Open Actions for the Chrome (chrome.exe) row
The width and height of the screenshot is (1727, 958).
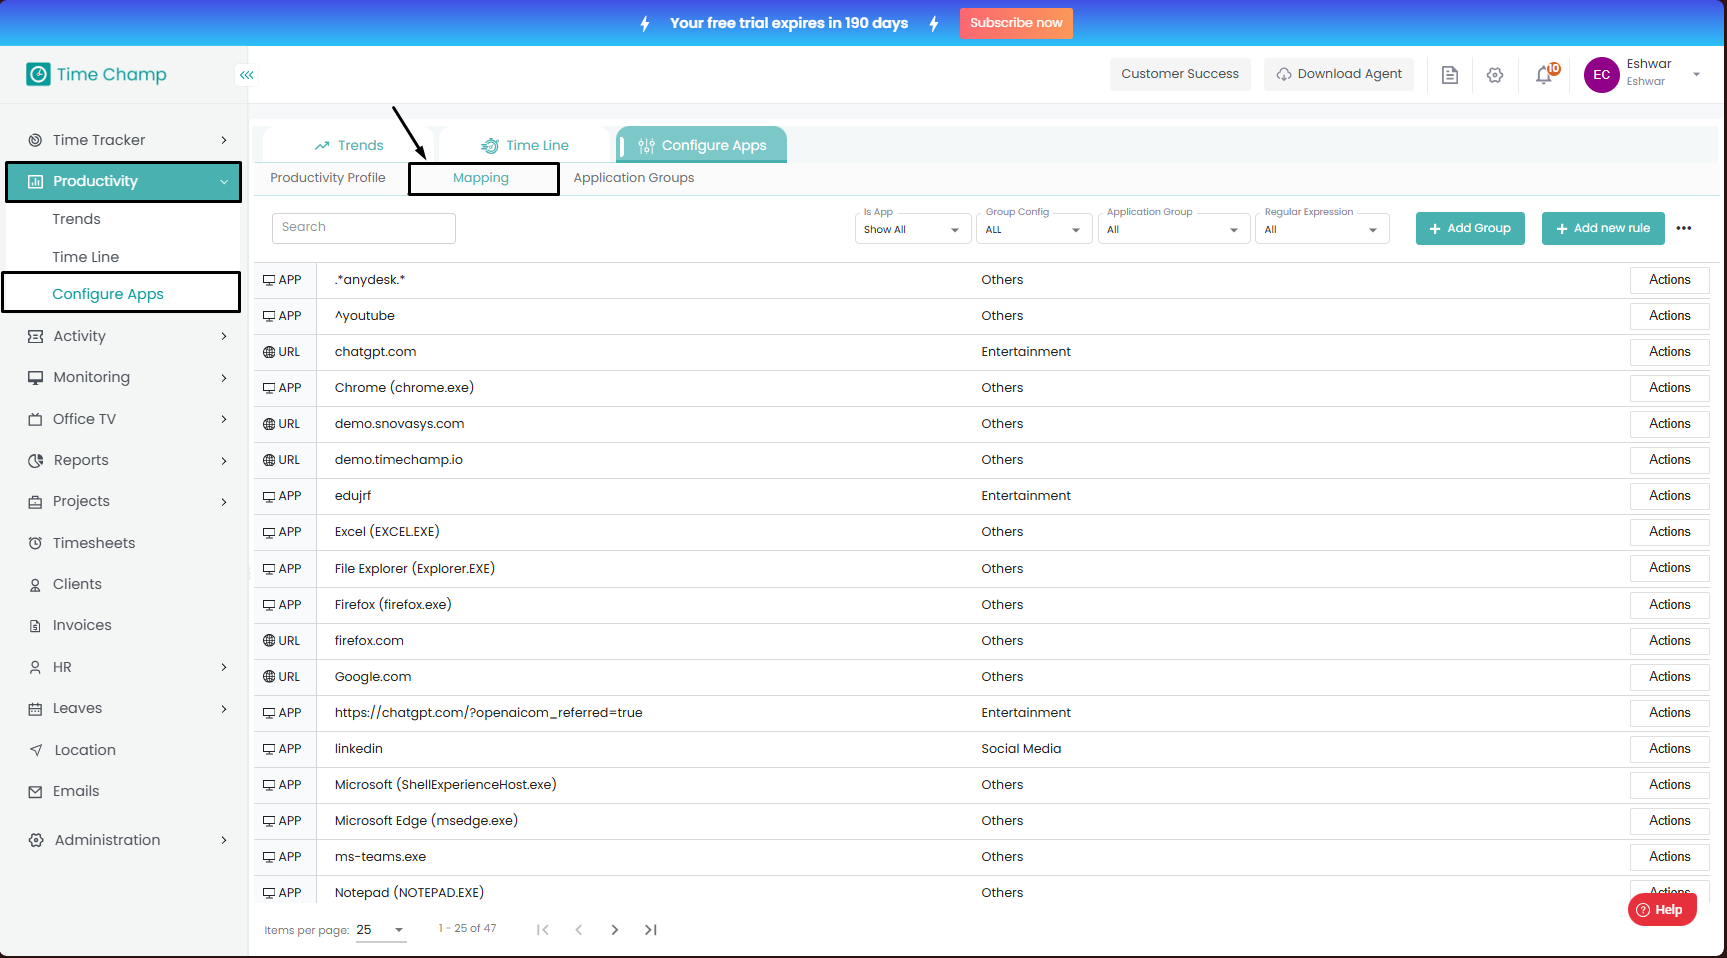click(x=1670, y=388)
